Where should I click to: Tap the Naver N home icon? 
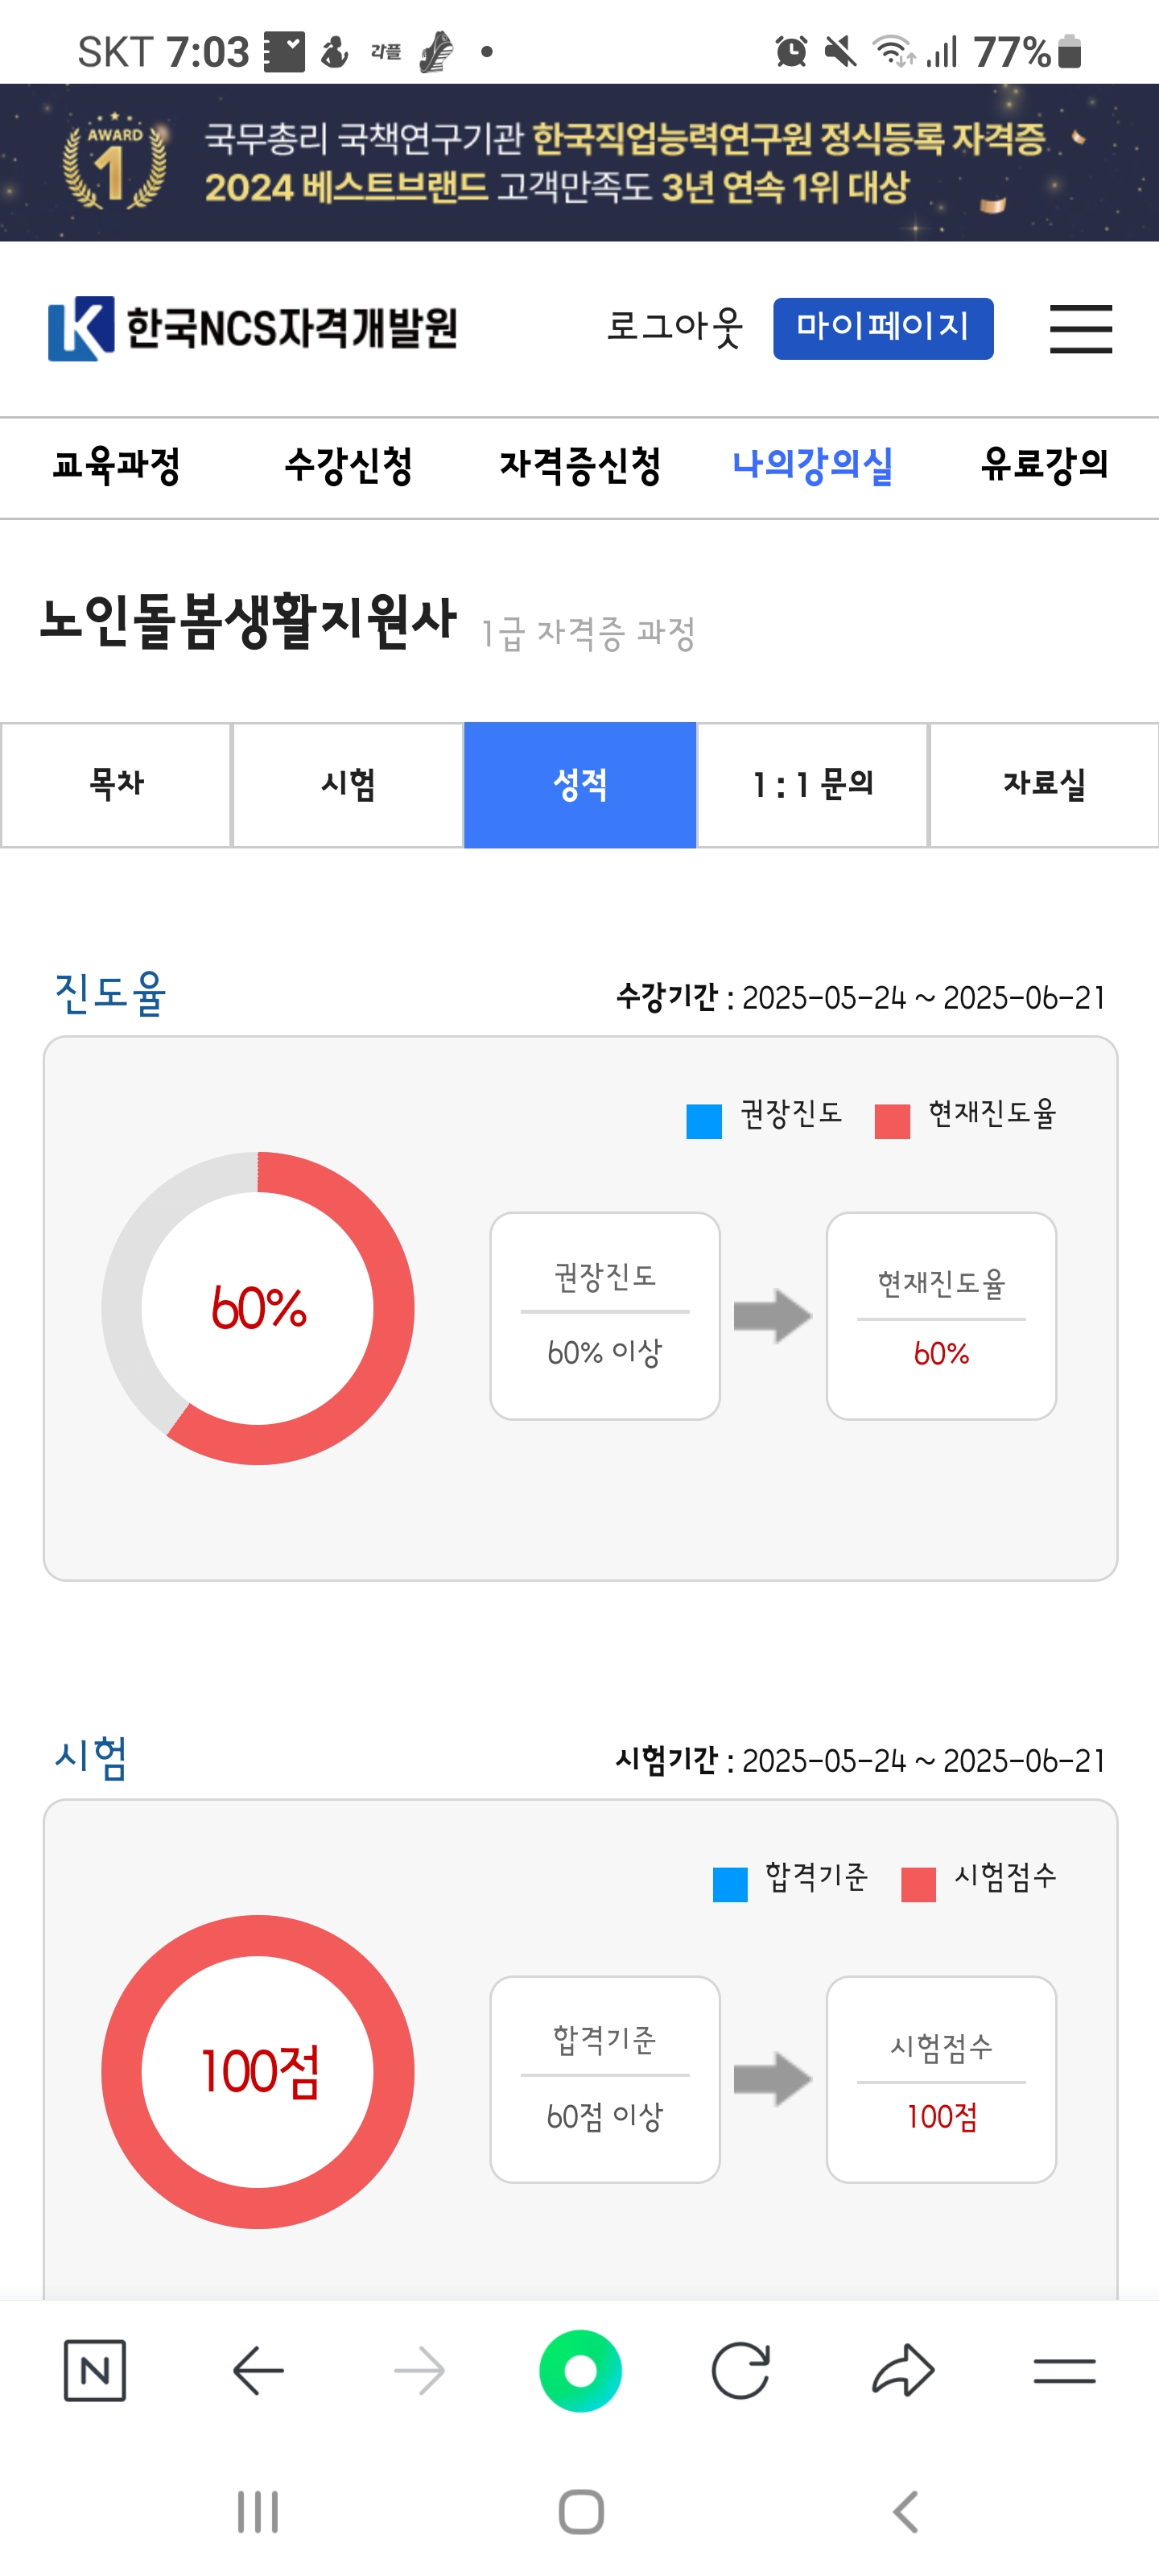point(94,2370)
